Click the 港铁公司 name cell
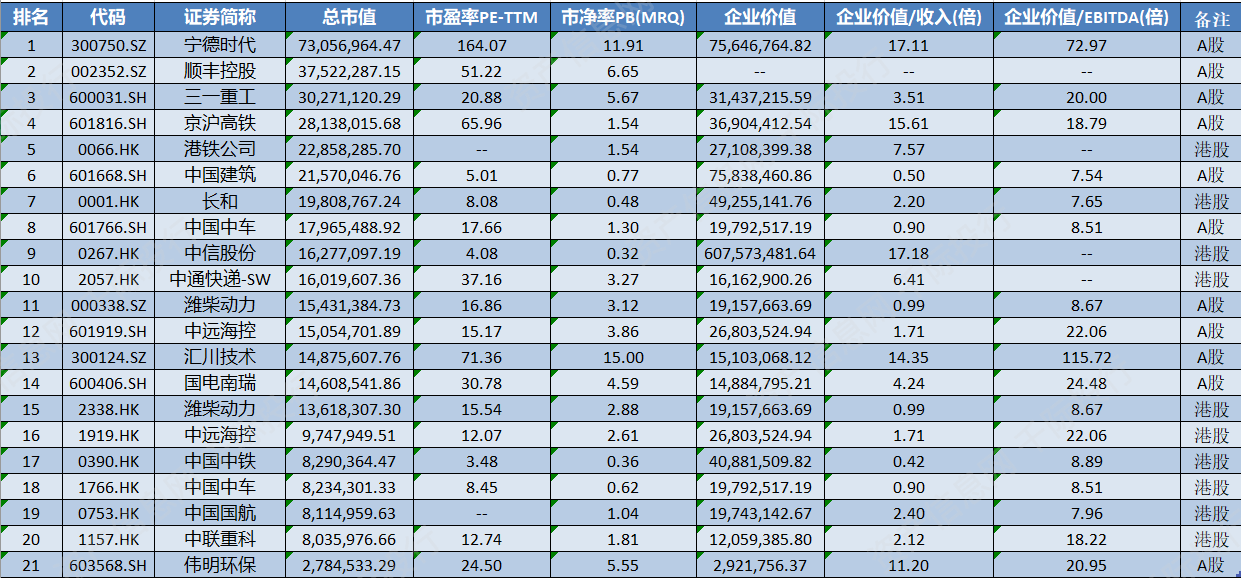The image size is (1241, 578). [220, 149]
